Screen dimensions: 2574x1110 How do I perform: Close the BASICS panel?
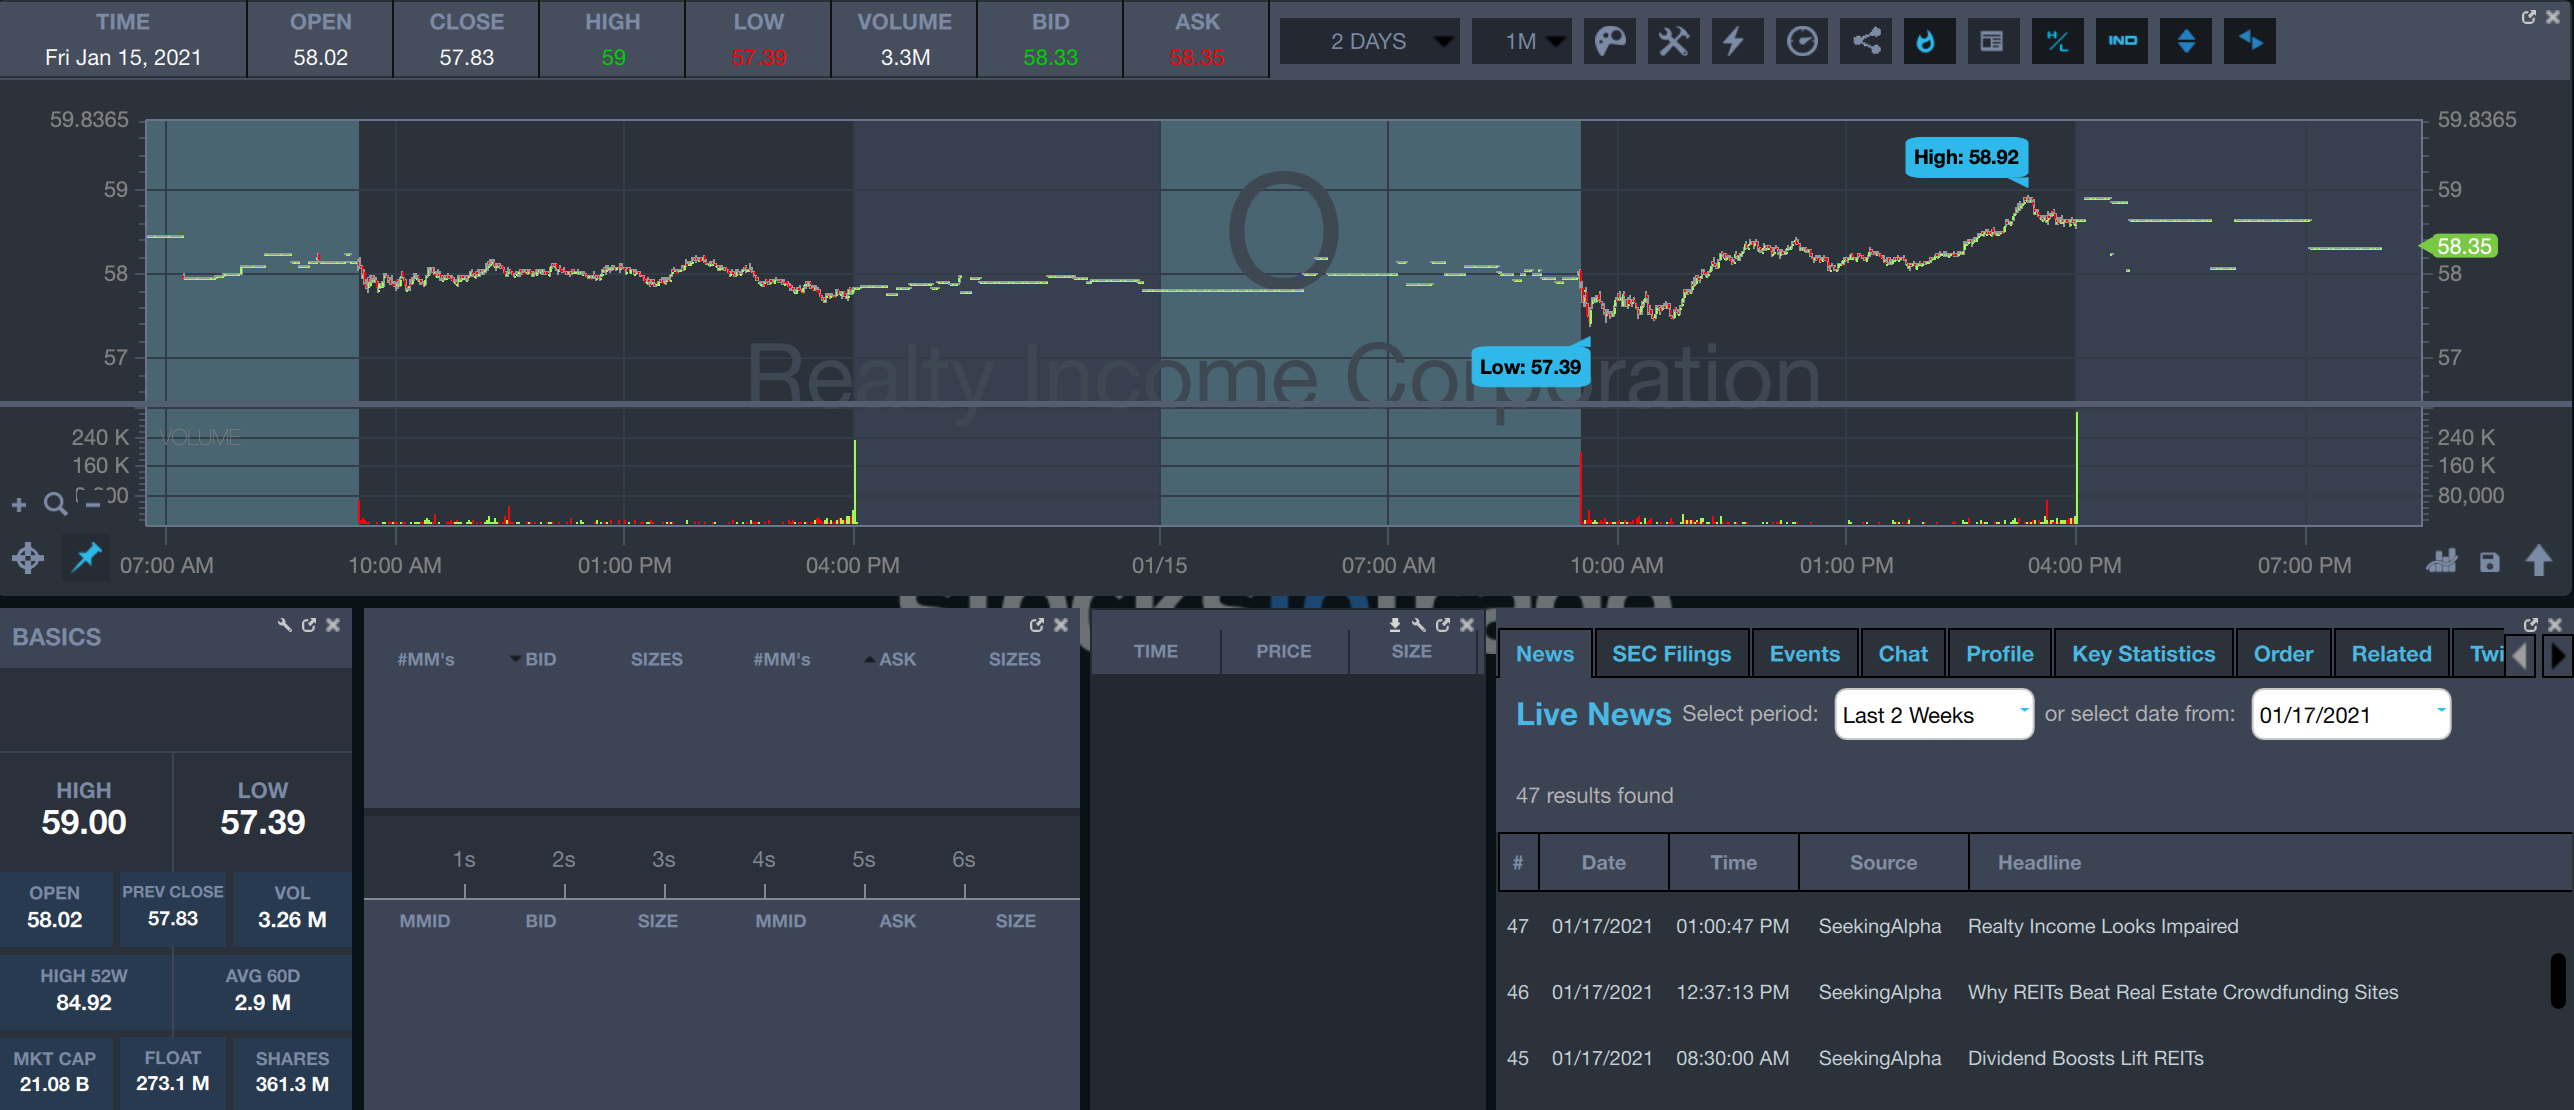pyautogui.click(x=333, y=625)
